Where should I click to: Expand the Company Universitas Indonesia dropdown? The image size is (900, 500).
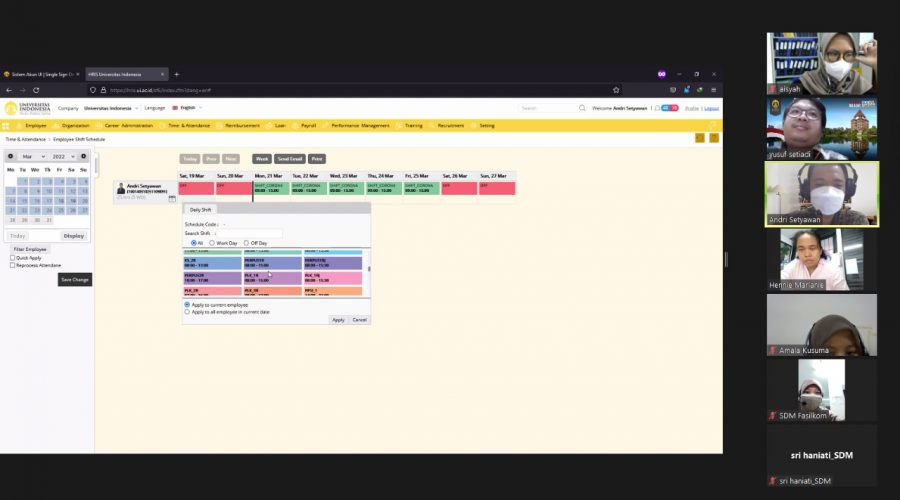click(111, 108)
